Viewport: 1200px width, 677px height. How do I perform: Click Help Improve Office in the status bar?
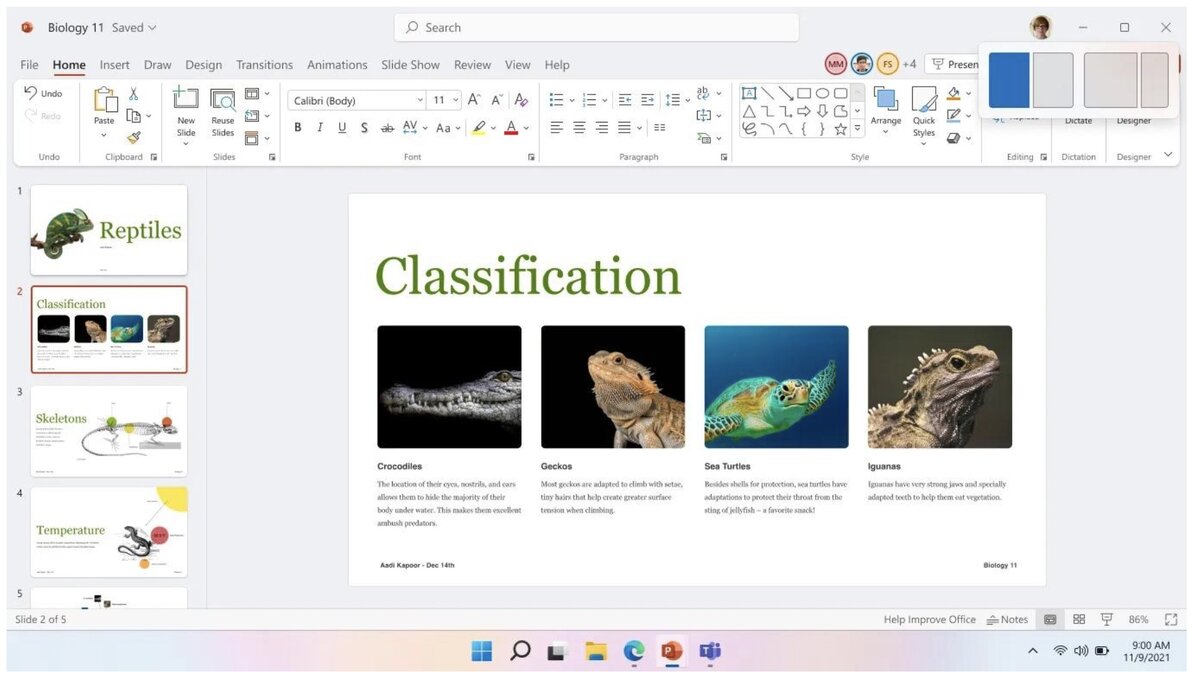click(929, 619)
